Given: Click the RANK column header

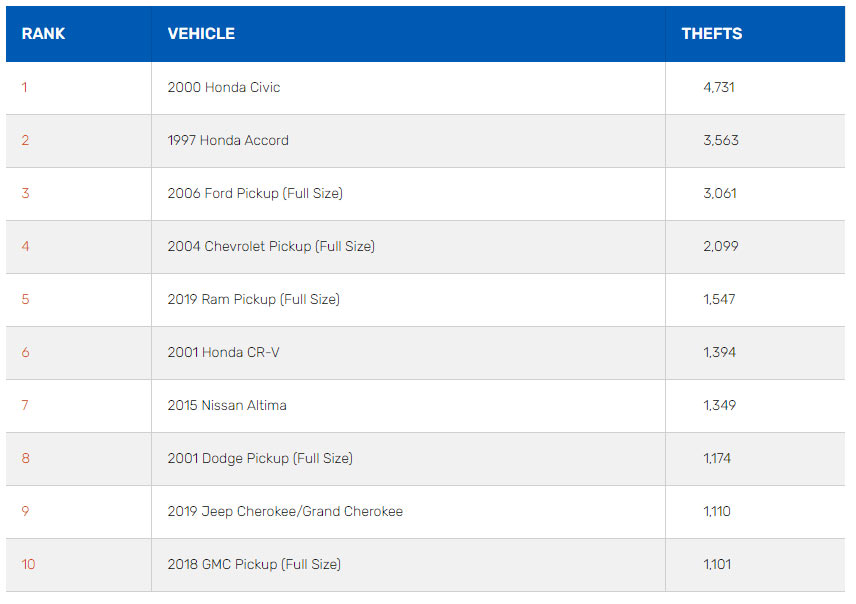Looking at the screenshot, I should [x=43, y=34].
